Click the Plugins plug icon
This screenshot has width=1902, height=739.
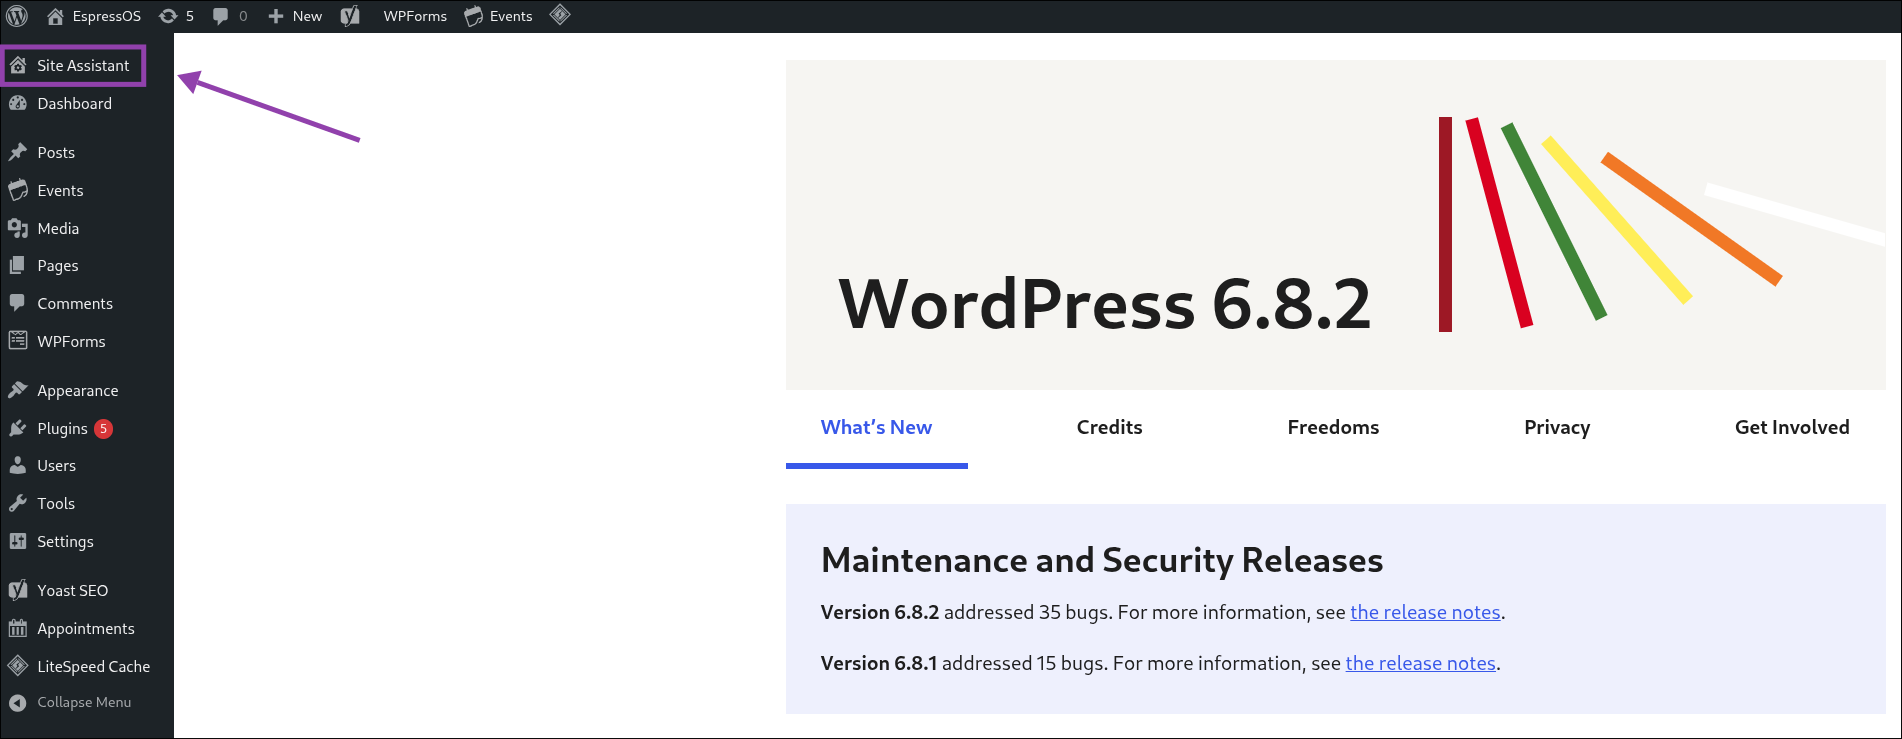18,428
